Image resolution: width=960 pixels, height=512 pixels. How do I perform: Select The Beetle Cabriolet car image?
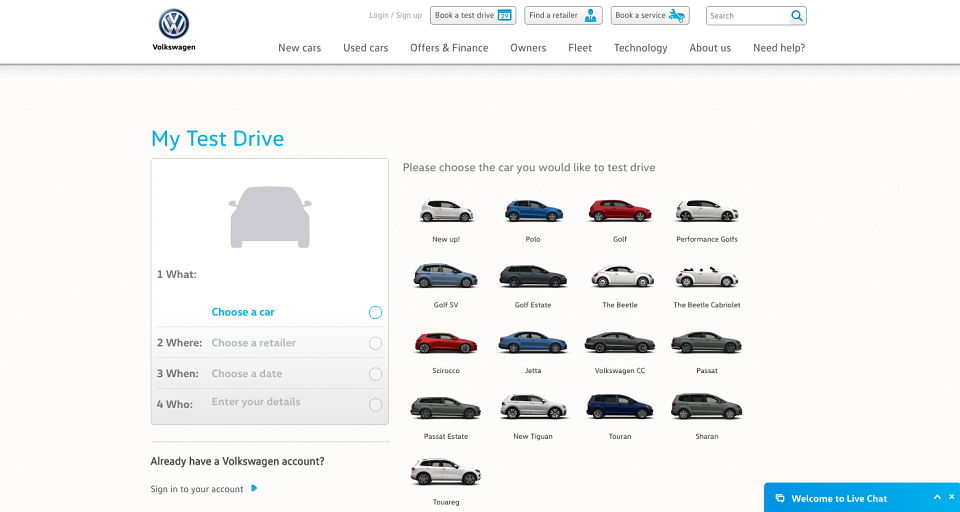click(x=707, y=277)
